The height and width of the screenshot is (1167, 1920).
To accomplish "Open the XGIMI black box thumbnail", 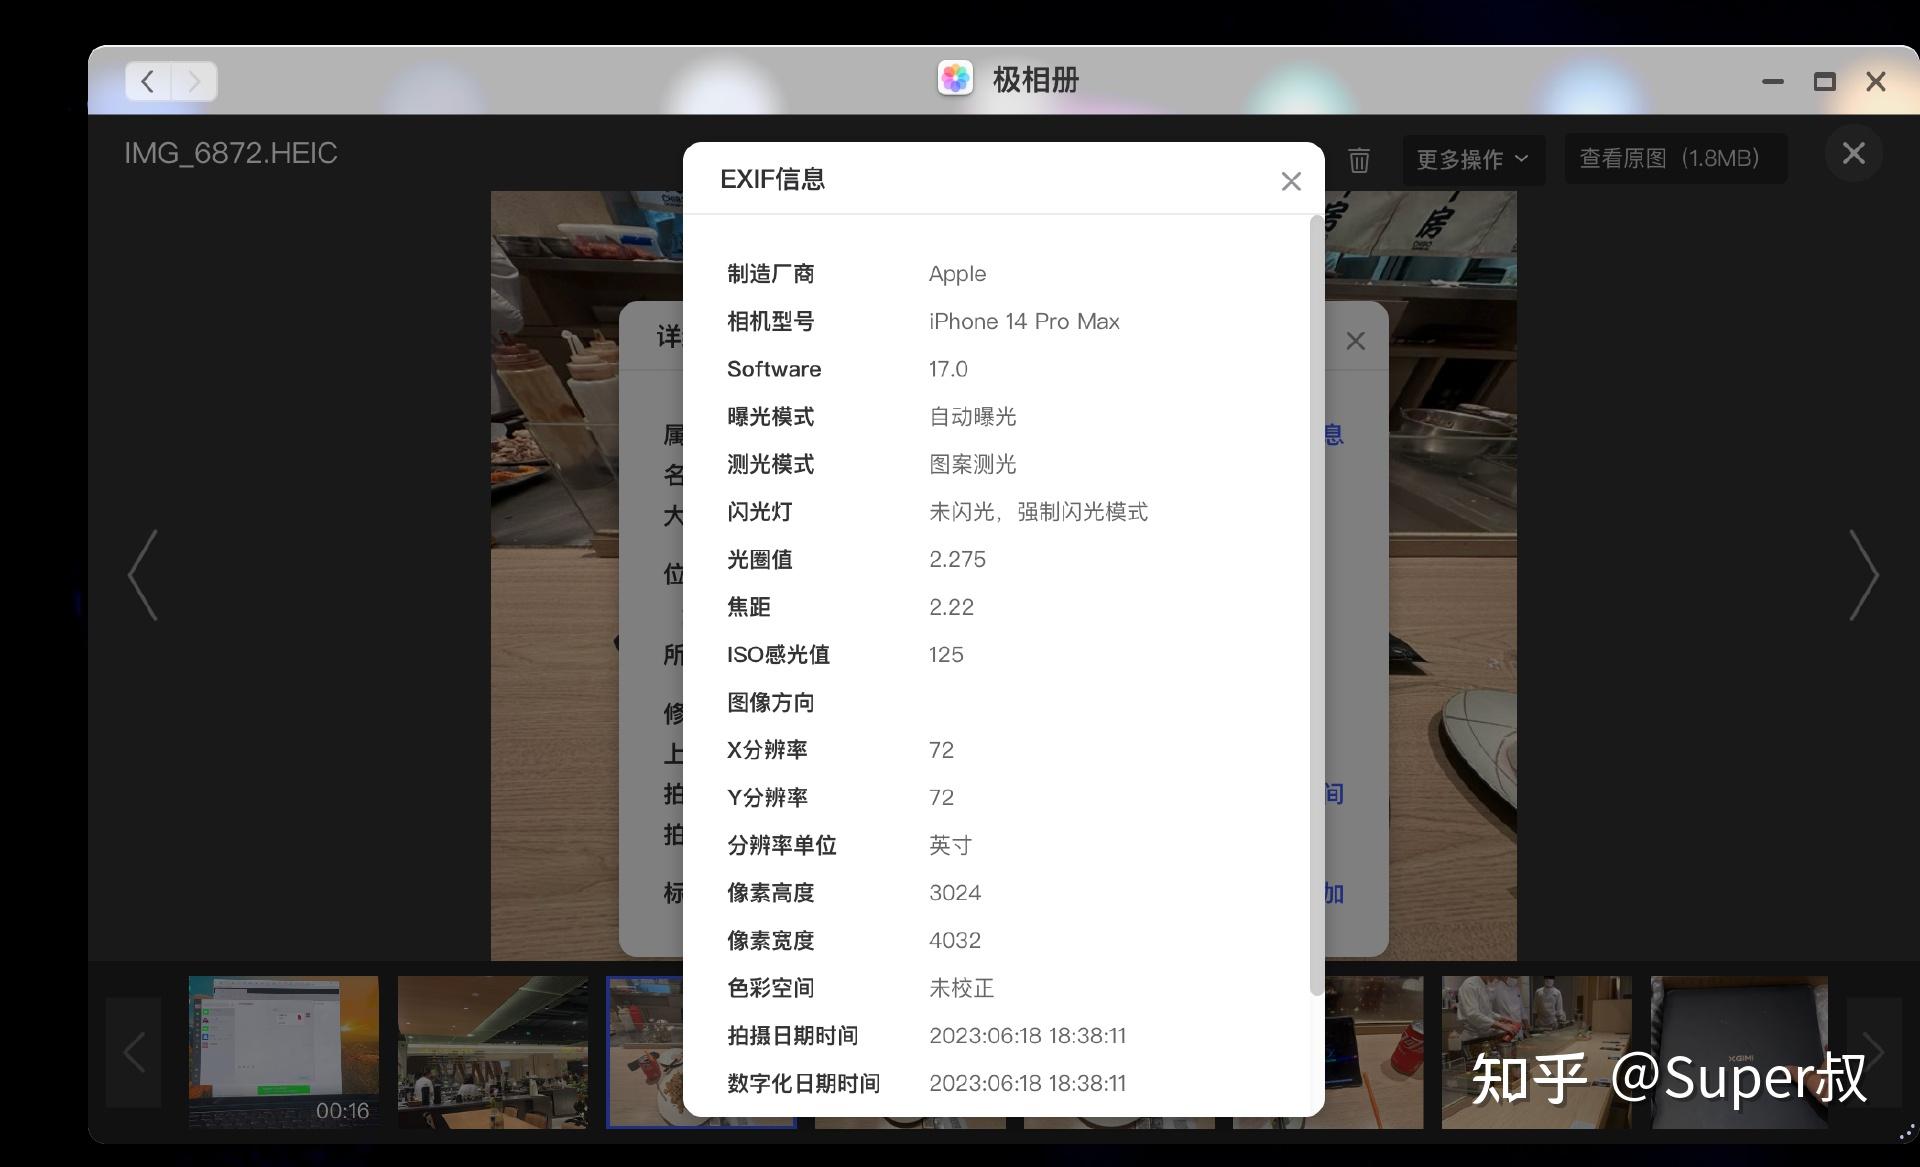I will click(x=1739, y=1052).
